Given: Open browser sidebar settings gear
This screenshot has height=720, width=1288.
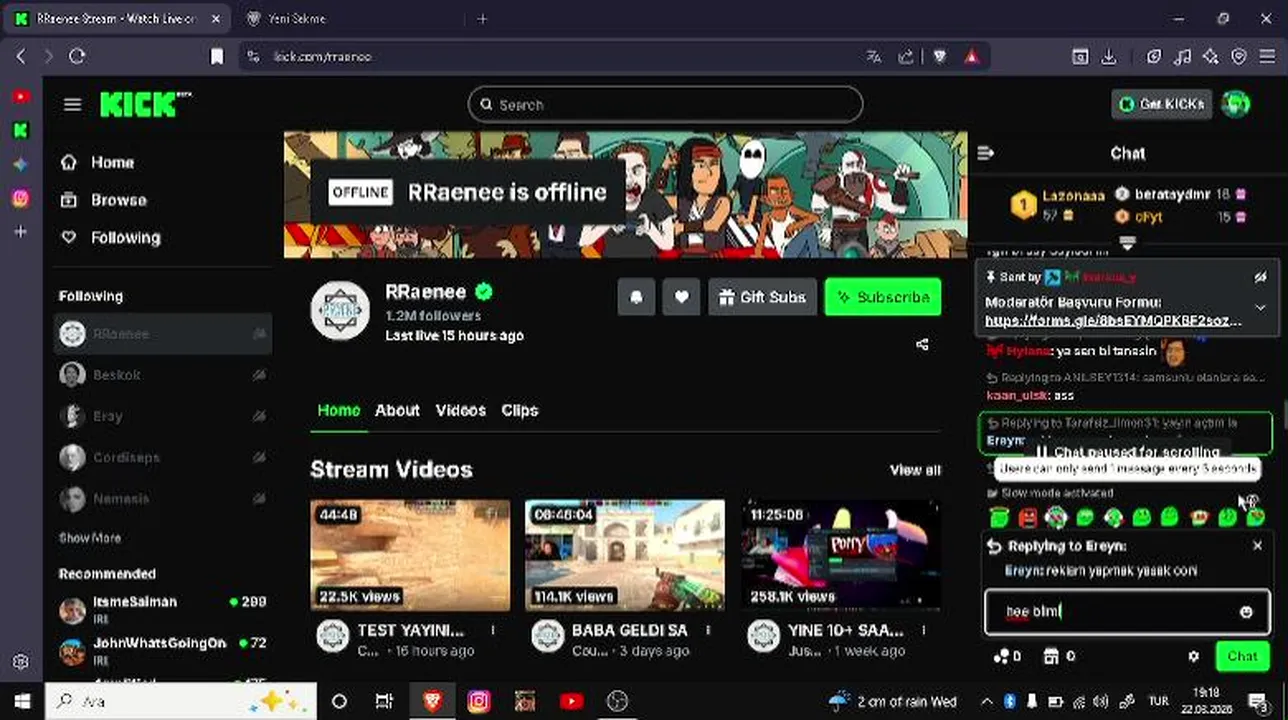Looking at the screenshot, I should pyautogui.click(x=20, y=662).
